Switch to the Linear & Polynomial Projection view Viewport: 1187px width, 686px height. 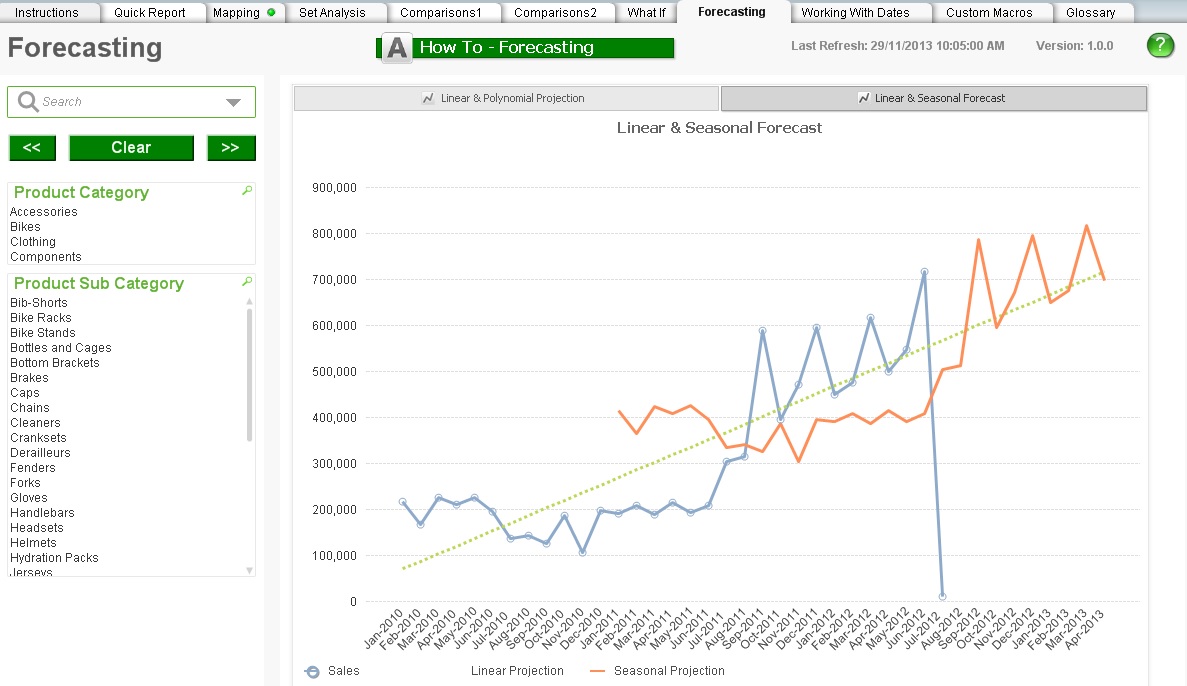point(504,97)
